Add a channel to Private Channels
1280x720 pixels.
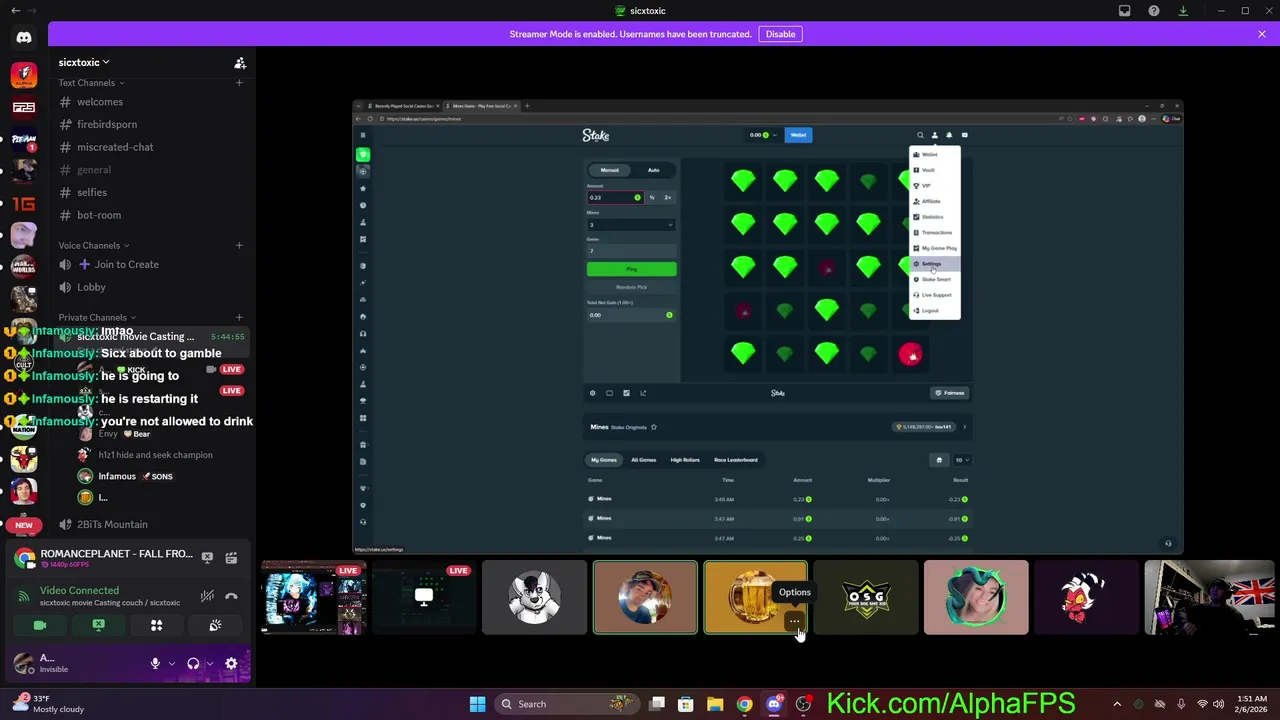pos(239,317)
